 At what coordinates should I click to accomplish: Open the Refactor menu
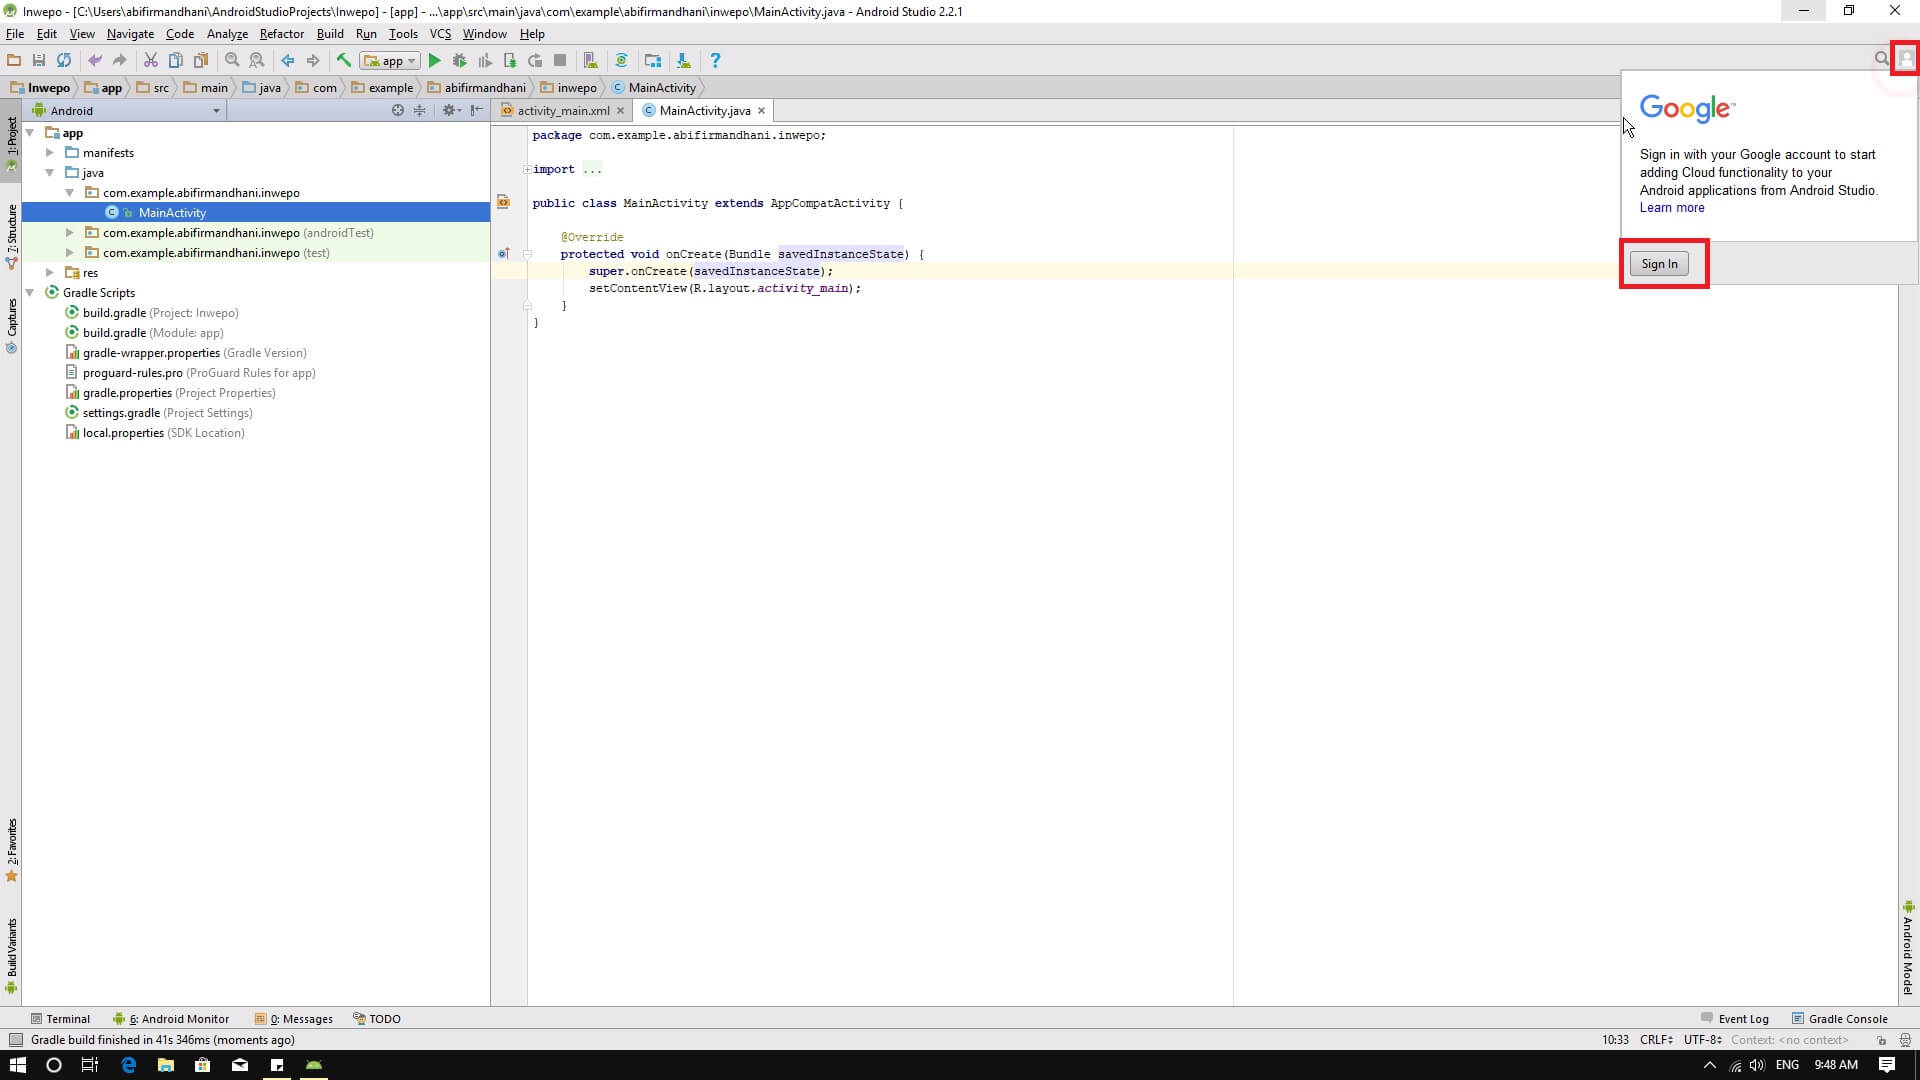pyautogui.click(x=281, y=34)
